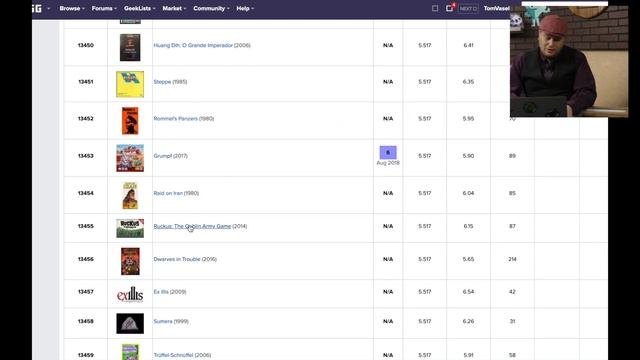Open the Browse menu
640x360 pixels.
coord(72,8)
